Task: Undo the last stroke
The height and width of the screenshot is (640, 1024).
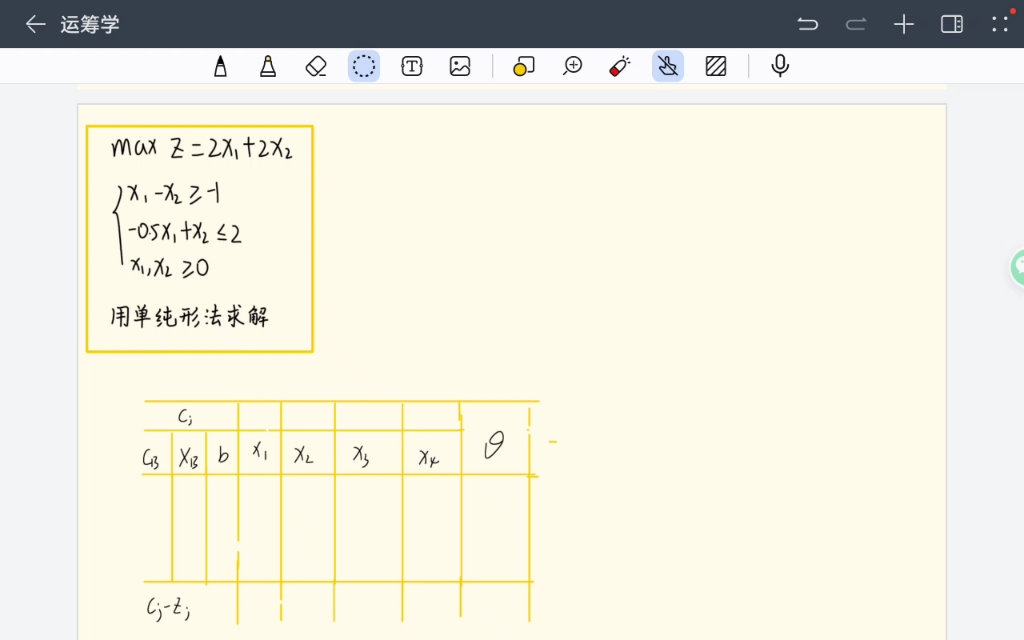Action: tap(807, 23)
